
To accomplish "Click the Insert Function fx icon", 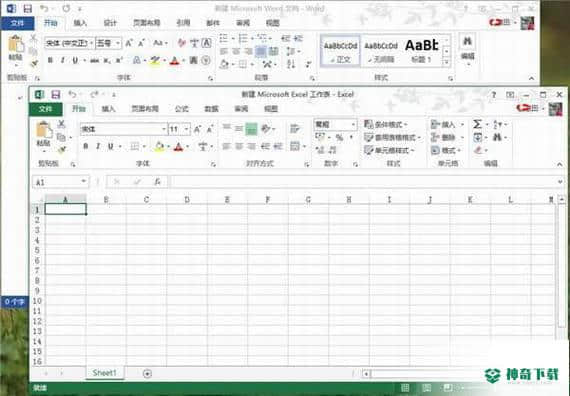I will pyautogui.click(x=157, y=181).
